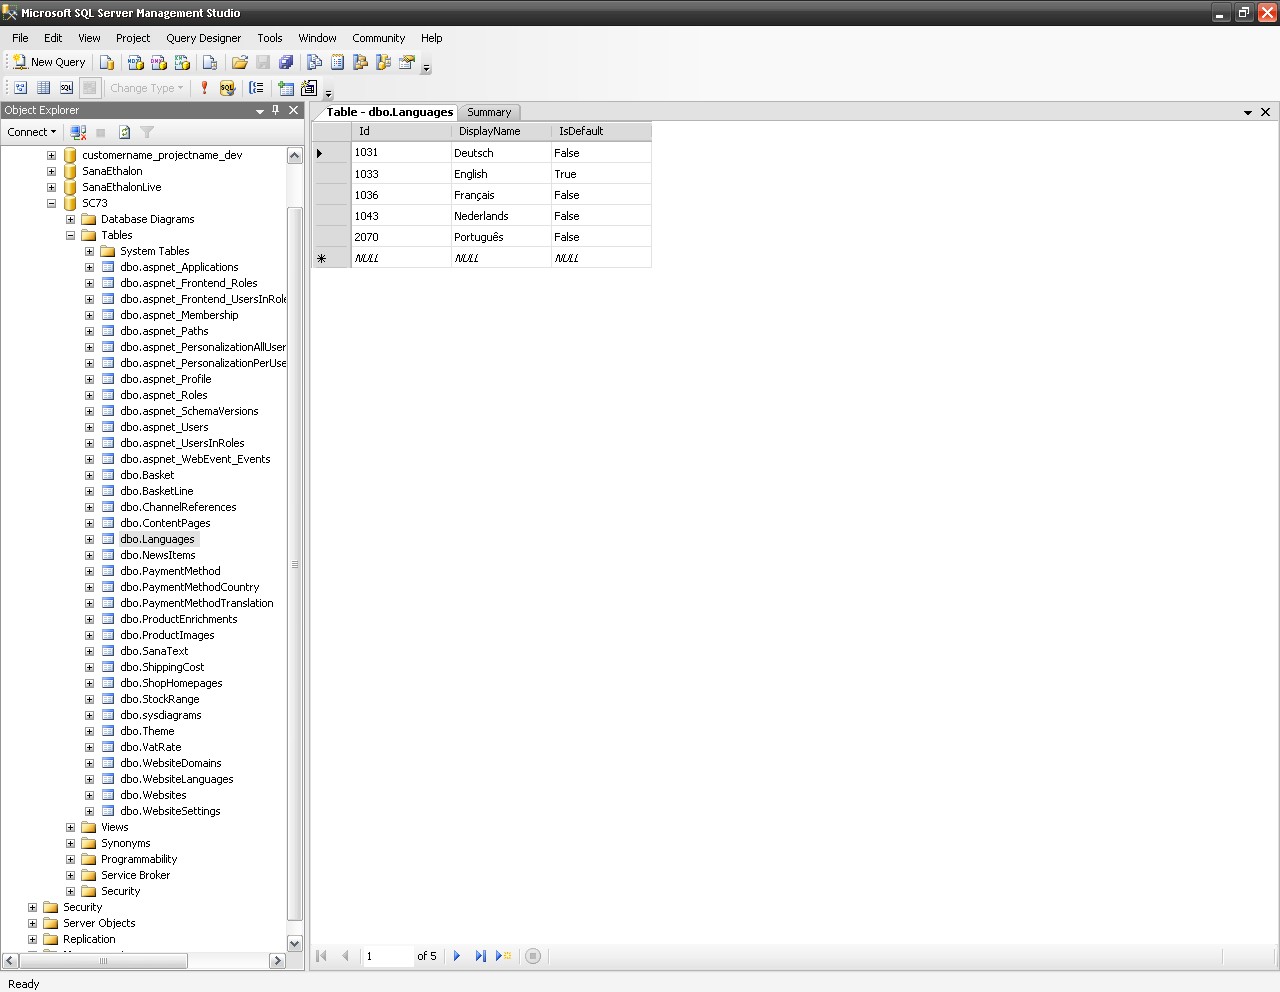Switch to the Summary tab
Image resolution: width=1280 pixels, height=992 pixels.
click(489, 112)
